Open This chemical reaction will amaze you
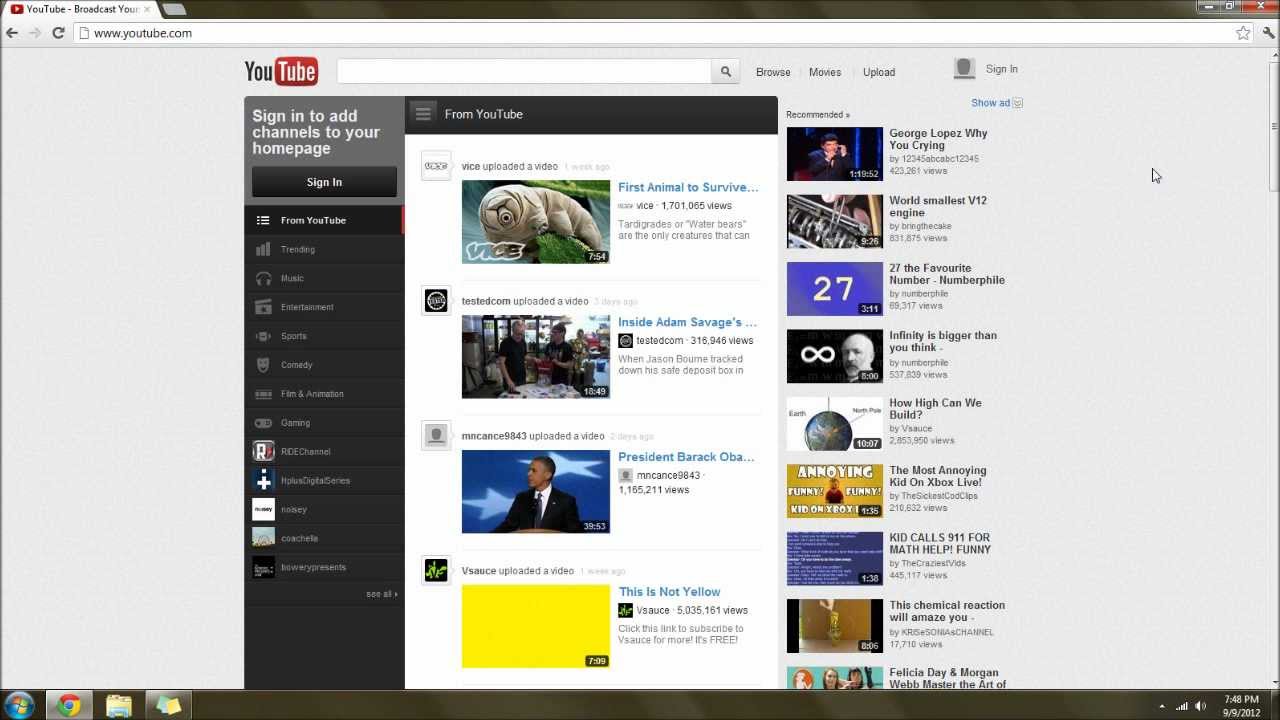This screenshot has height=720, width=1280. pos(947,611)
